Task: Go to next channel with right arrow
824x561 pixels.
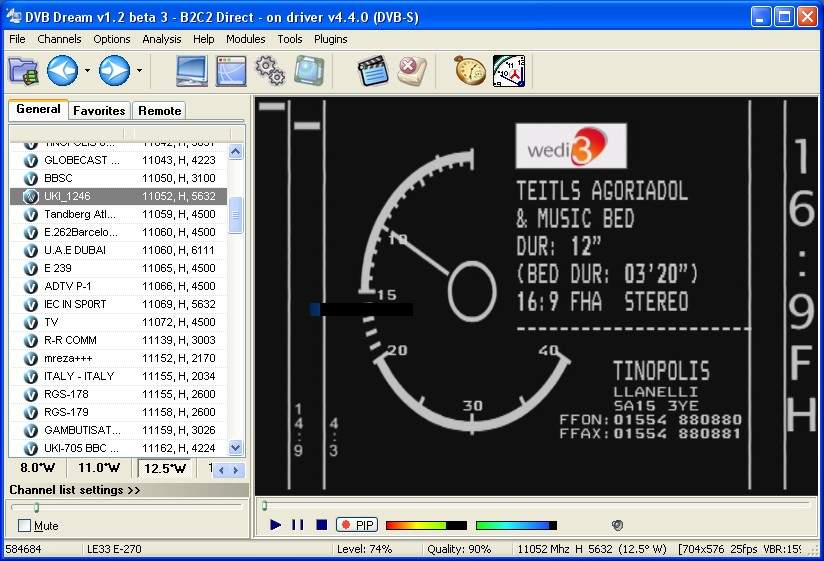Action: (x=113, y=71)
